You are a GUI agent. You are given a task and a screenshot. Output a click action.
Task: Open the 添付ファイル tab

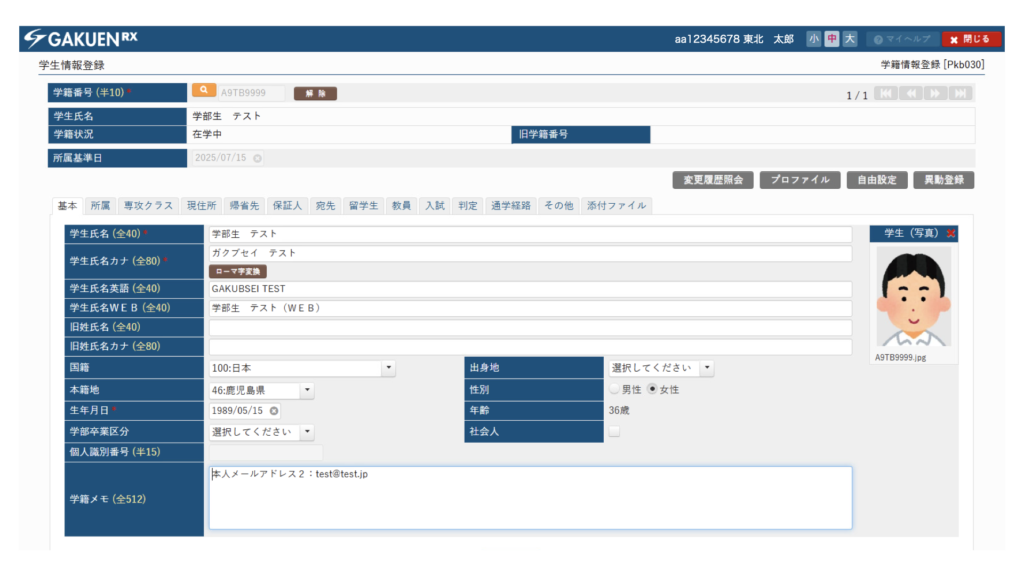coord(615,206)
